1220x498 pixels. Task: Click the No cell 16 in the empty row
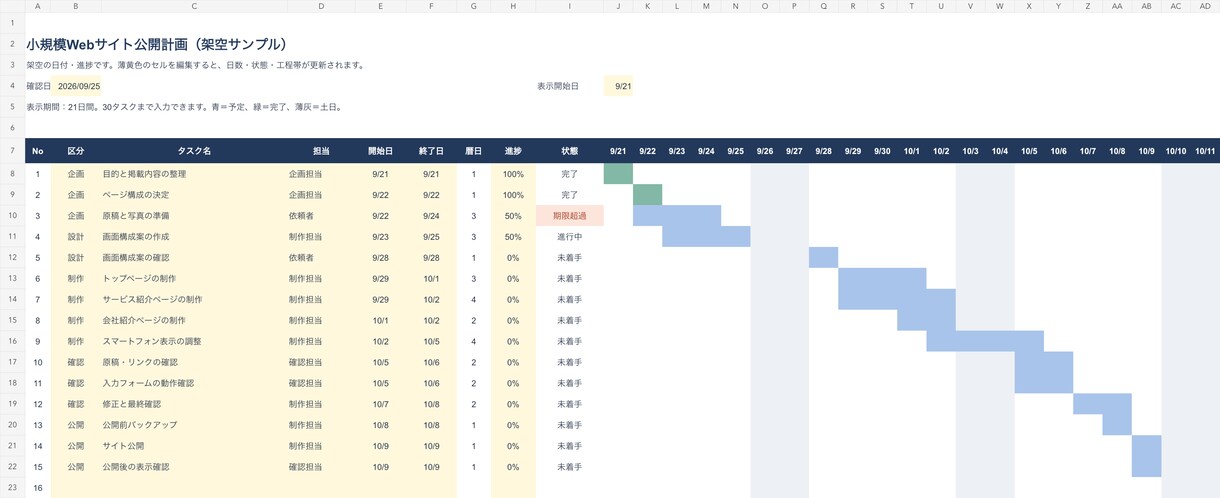38,488
